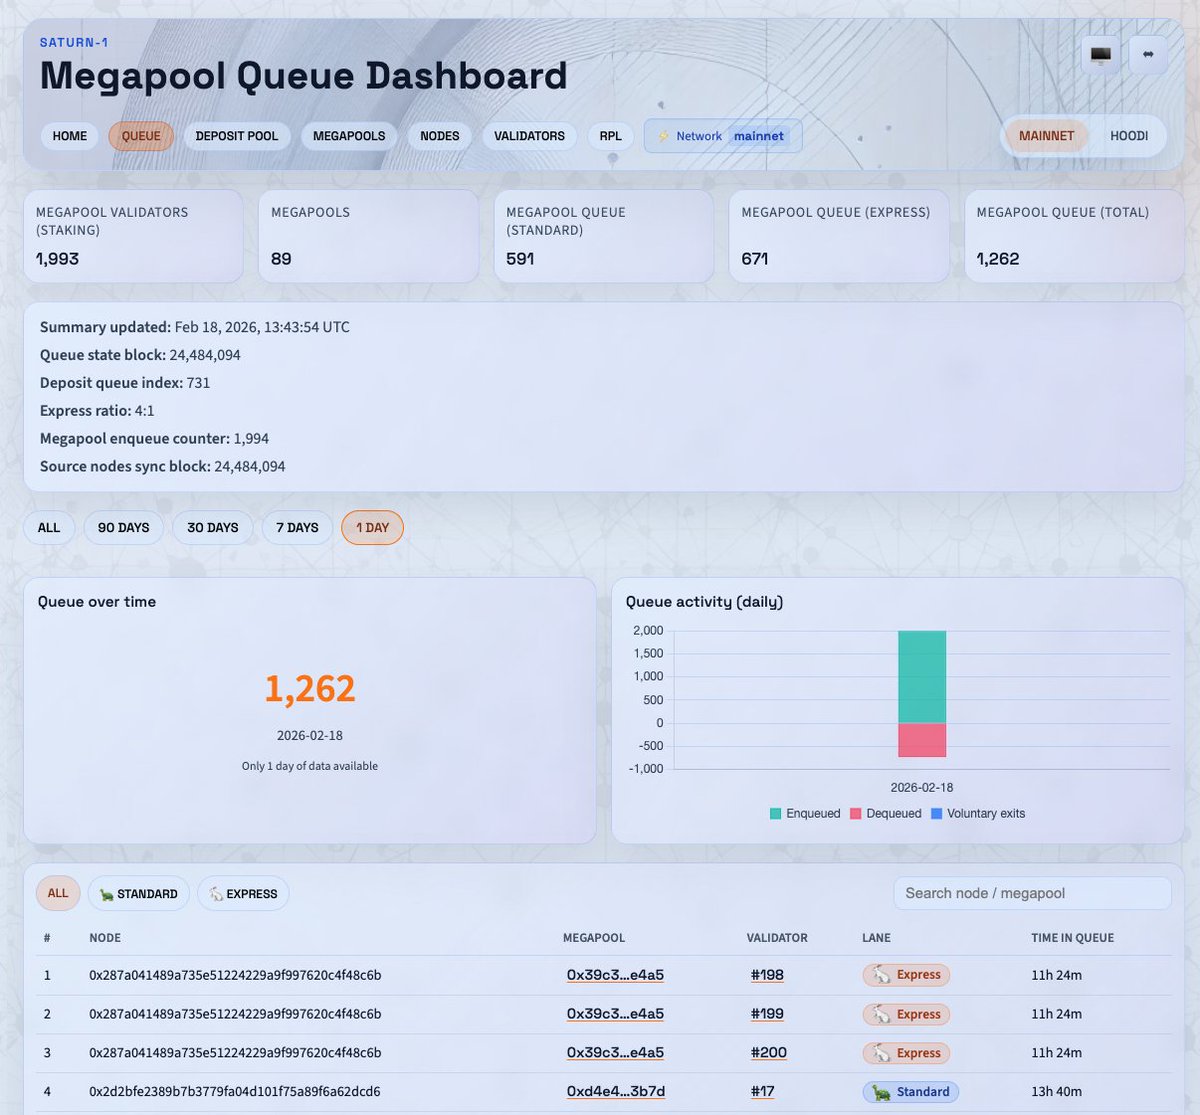Click the VALIDATOR column header
The height and width of the screenshot is (1115, 1200).
(777, 938)
